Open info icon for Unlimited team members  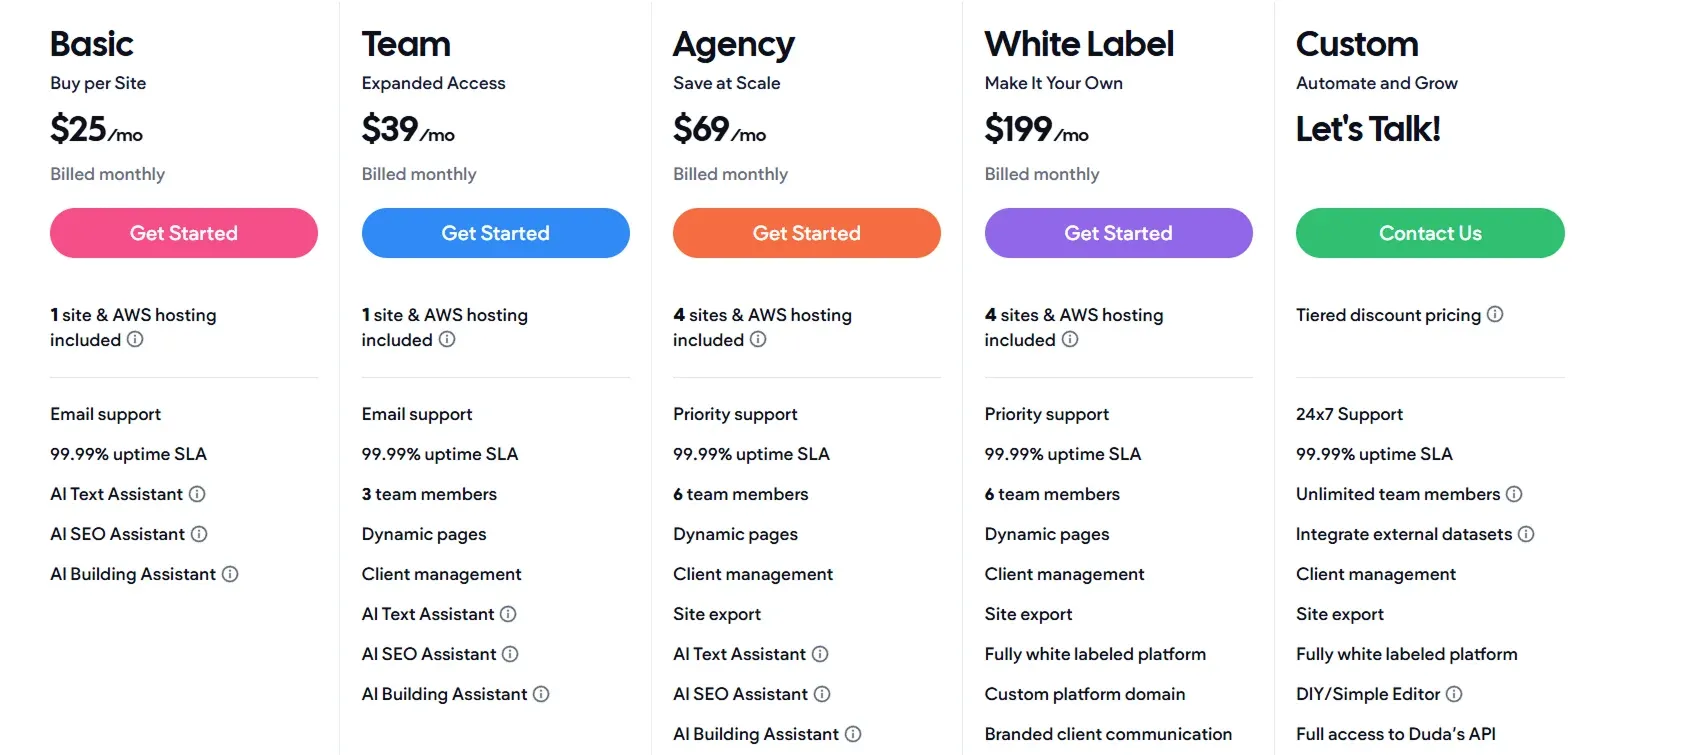pos(1514,494)
